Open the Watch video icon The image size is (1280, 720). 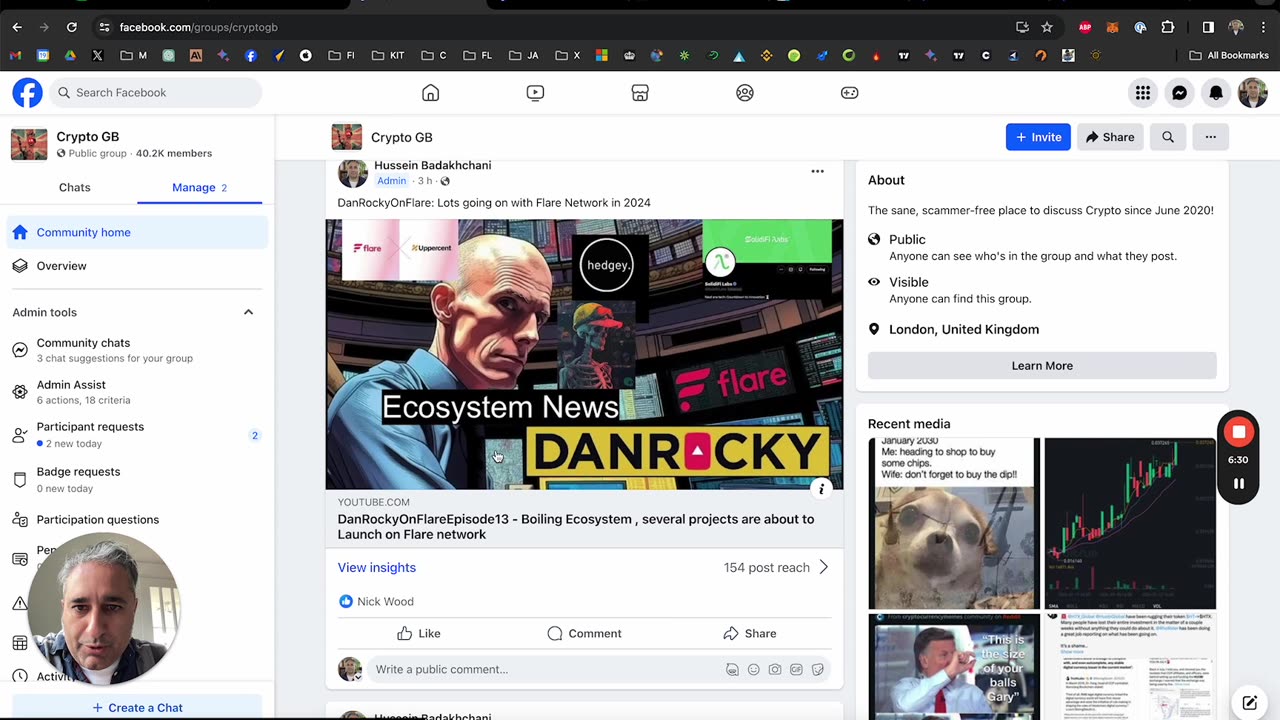pyautogui.click(x=535, y=93)
